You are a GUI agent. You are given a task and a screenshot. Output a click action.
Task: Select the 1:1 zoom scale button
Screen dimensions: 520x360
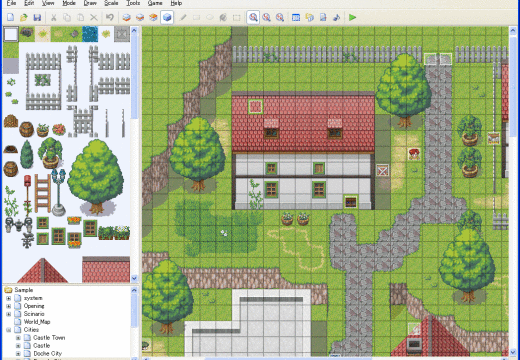(x=253, y=17)
